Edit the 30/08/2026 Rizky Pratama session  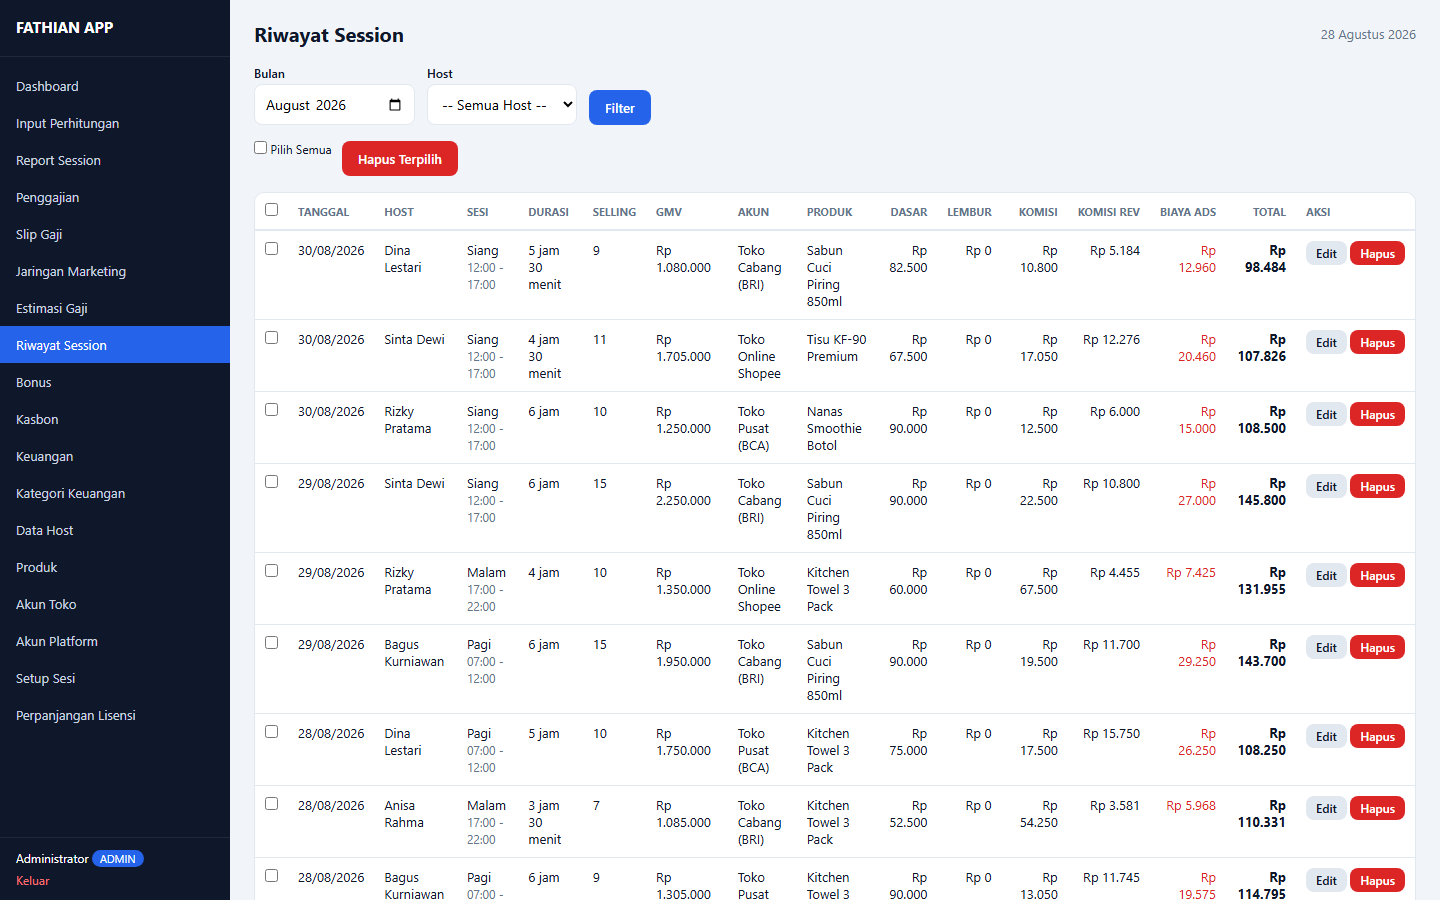click(1326, 415)
